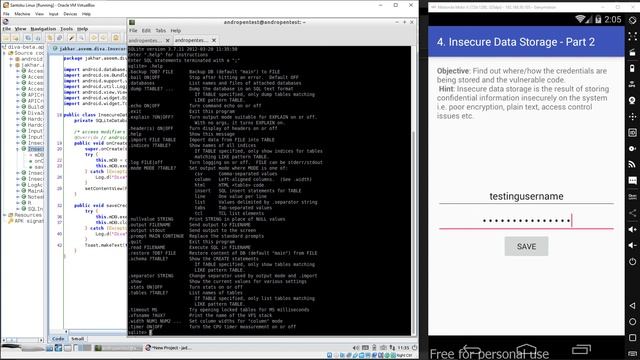Open the GPS widget in Genymotion sidebar
The image size is (640, 360).
click(x=632, y=84)
